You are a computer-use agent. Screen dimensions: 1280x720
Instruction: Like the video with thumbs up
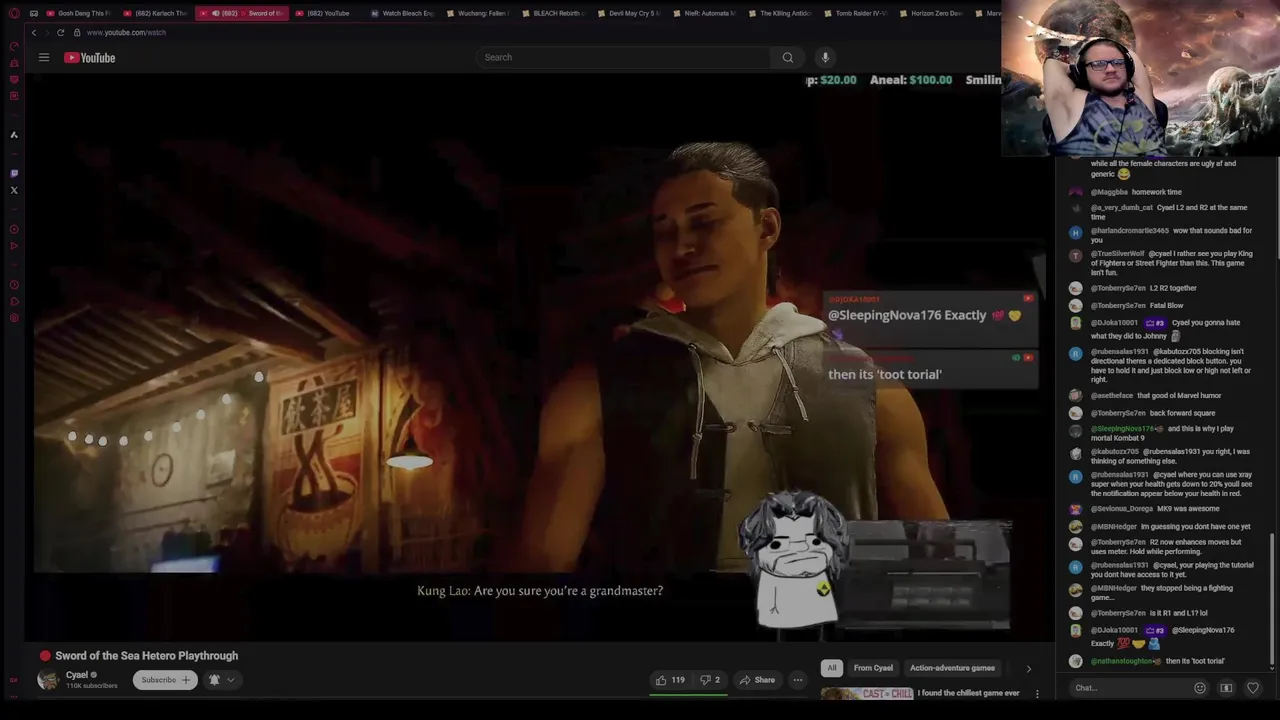[x=669, y=680]
